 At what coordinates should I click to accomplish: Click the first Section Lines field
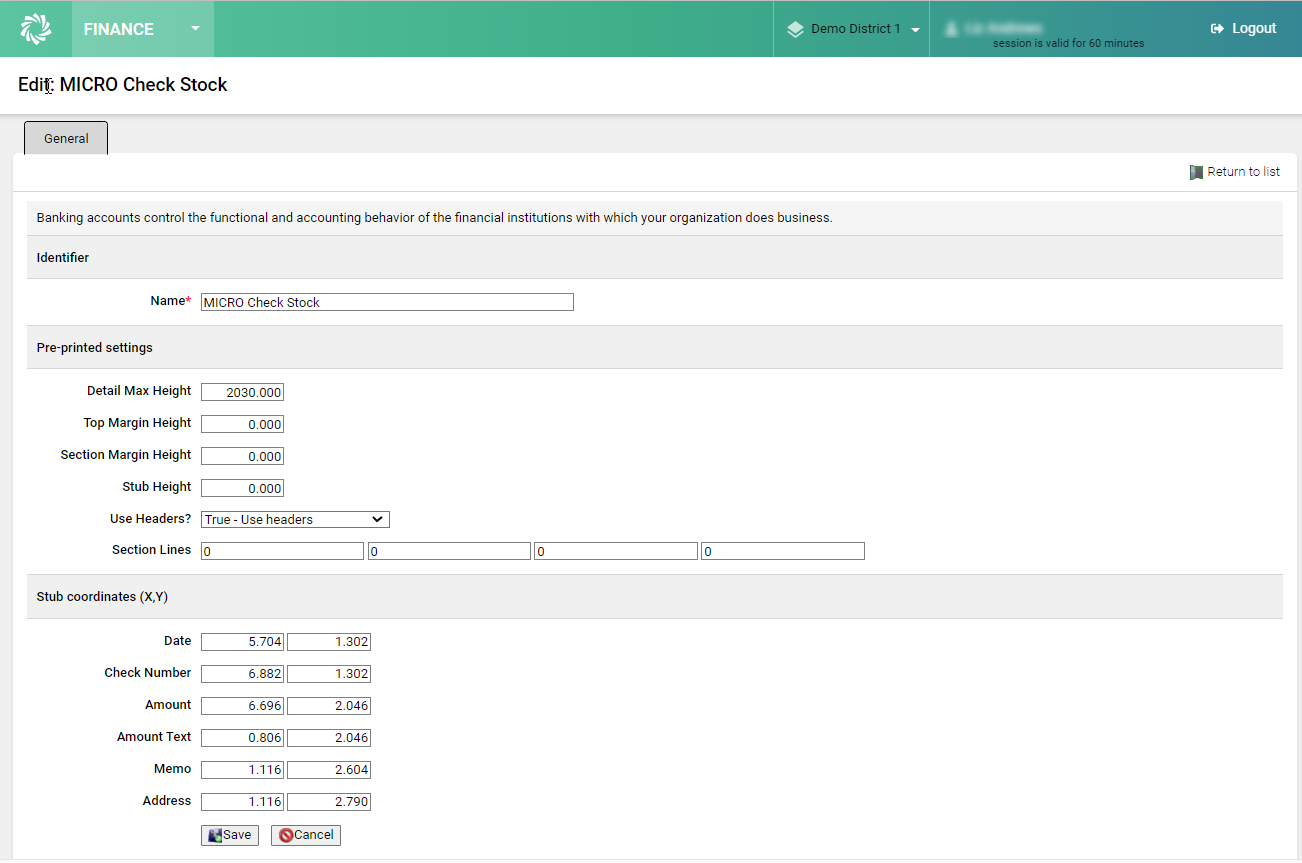281,550
